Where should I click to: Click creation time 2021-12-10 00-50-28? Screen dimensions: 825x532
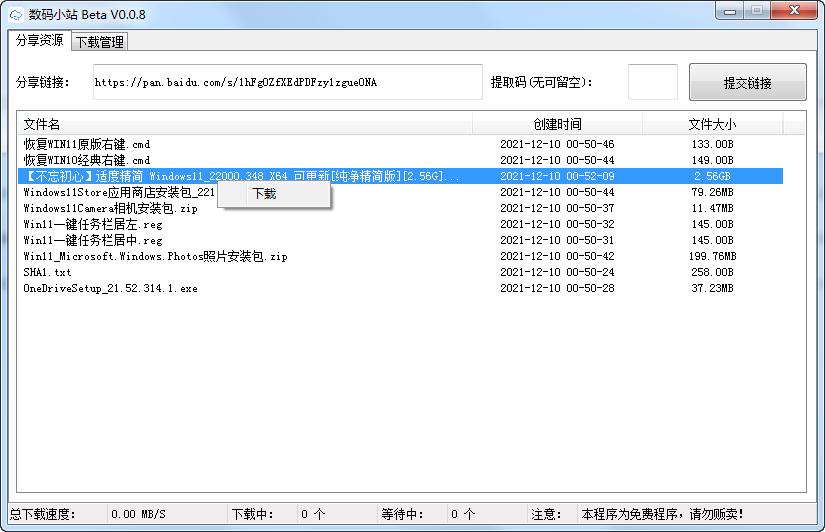pyautogui.click(x=557, y=288)
